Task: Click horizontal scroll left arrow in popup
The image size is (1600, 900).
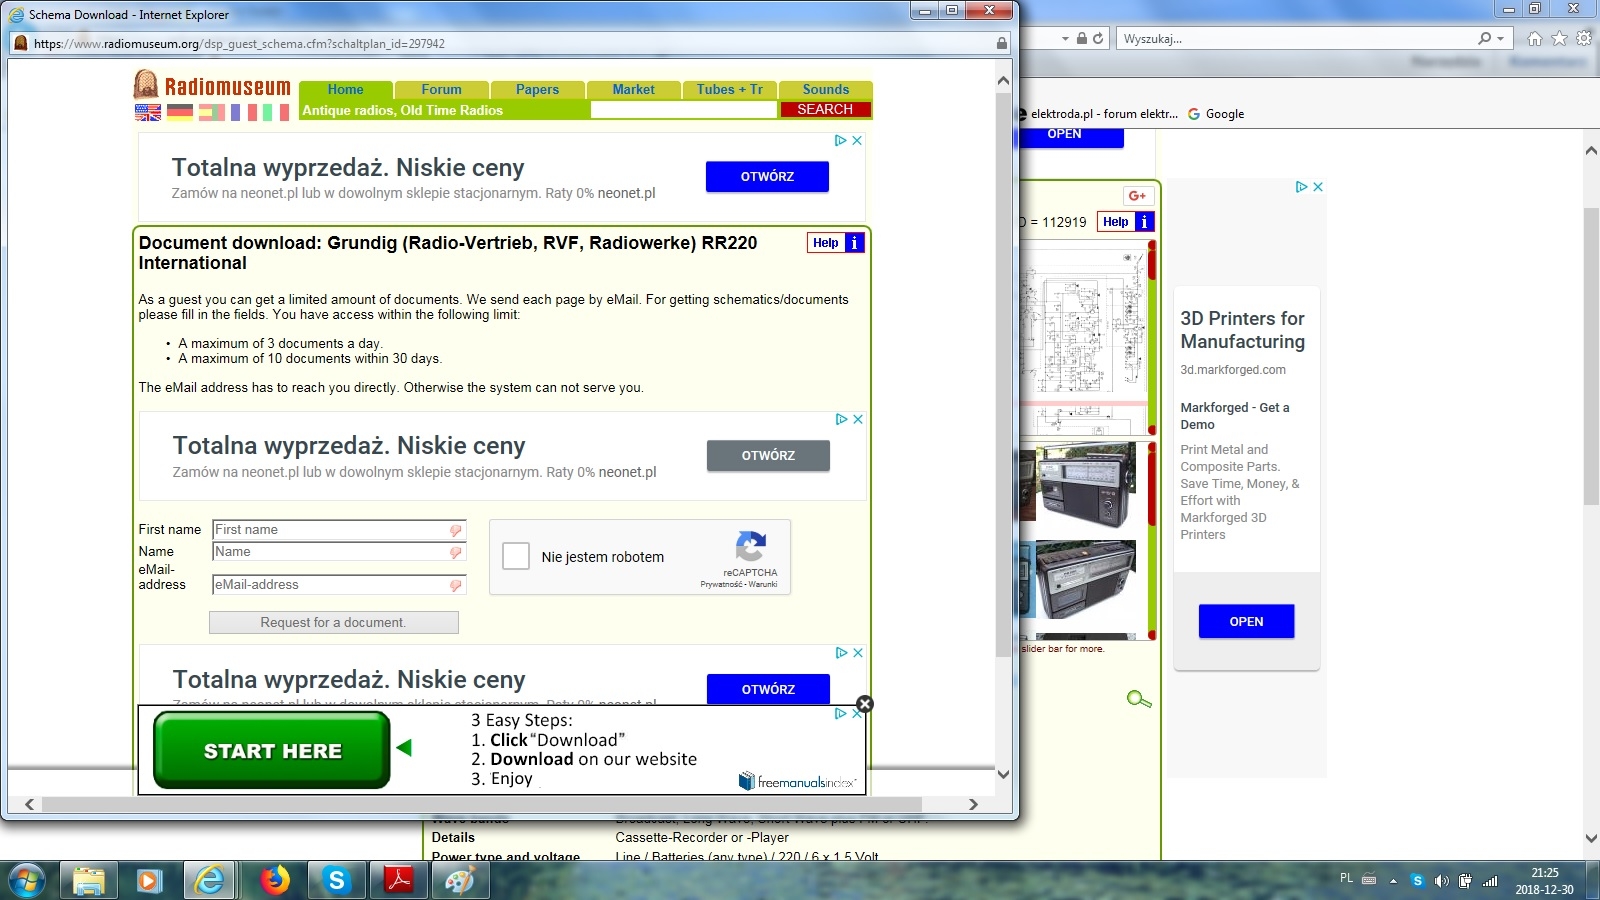Action: [x=29, y=804]
